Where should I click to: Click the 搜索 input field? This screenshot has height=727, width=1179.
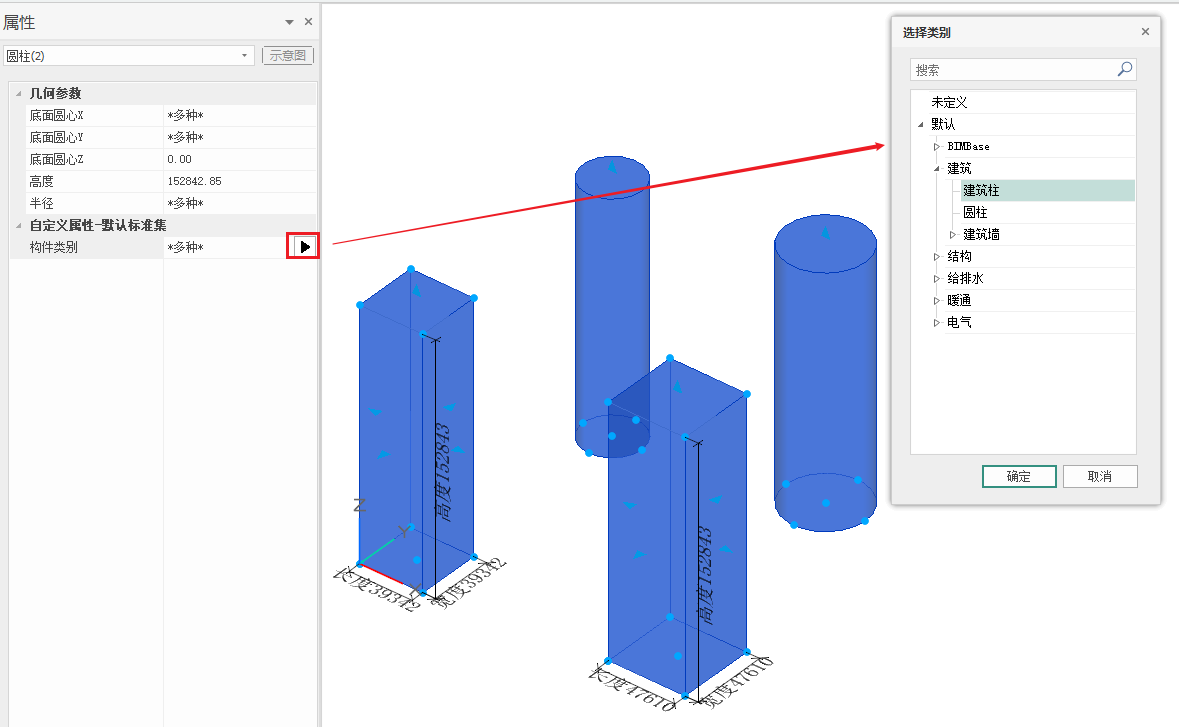click(x=1010, y=70)
